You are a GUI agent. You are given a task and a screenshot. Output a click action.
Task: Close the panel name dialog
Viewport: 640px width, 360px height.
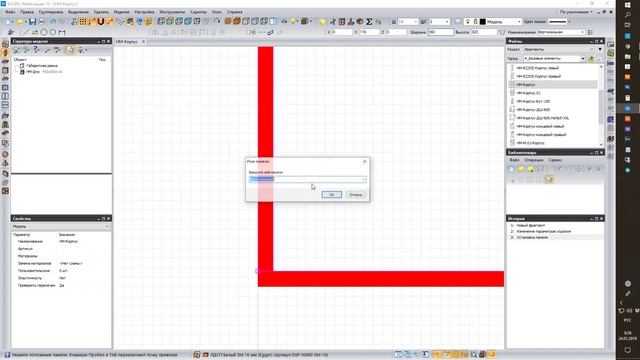364,162
